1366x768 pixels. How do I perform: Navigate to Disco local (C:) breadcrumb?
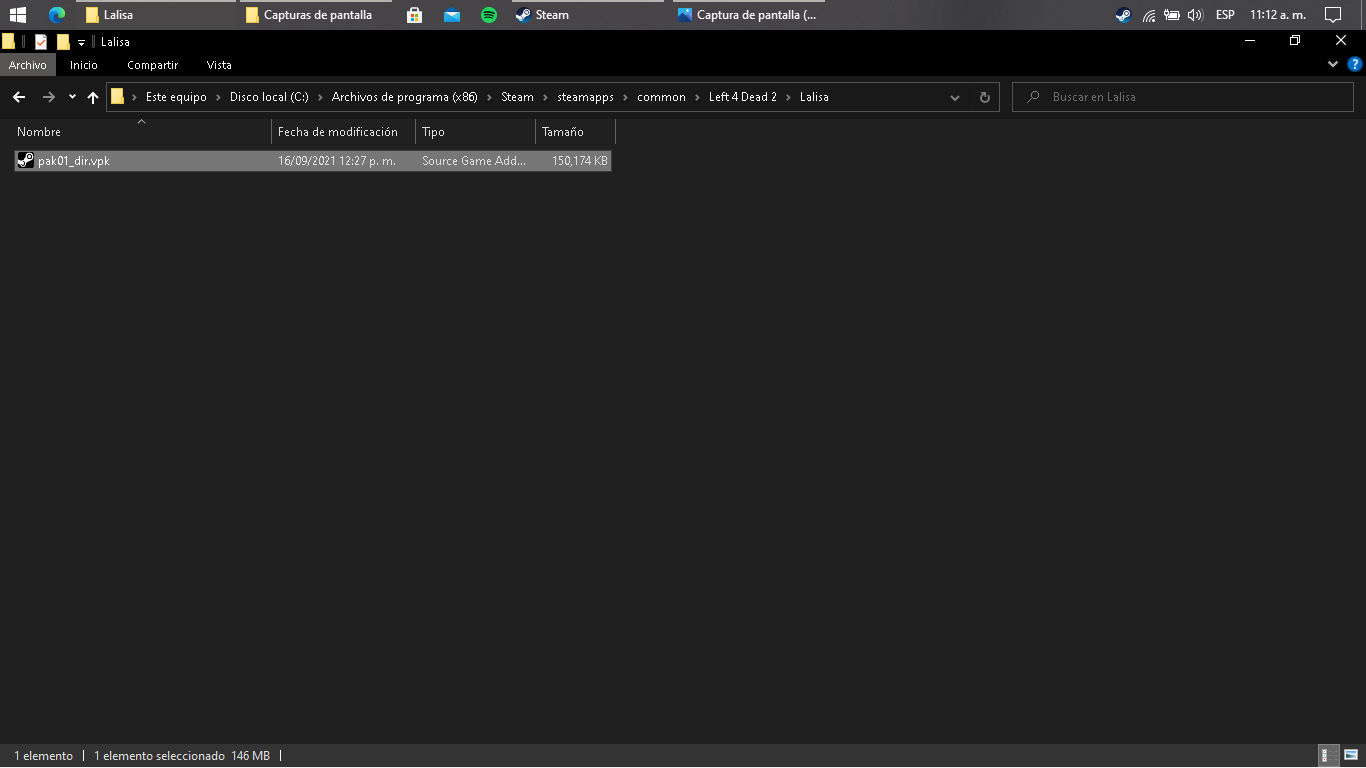[269, 97]
